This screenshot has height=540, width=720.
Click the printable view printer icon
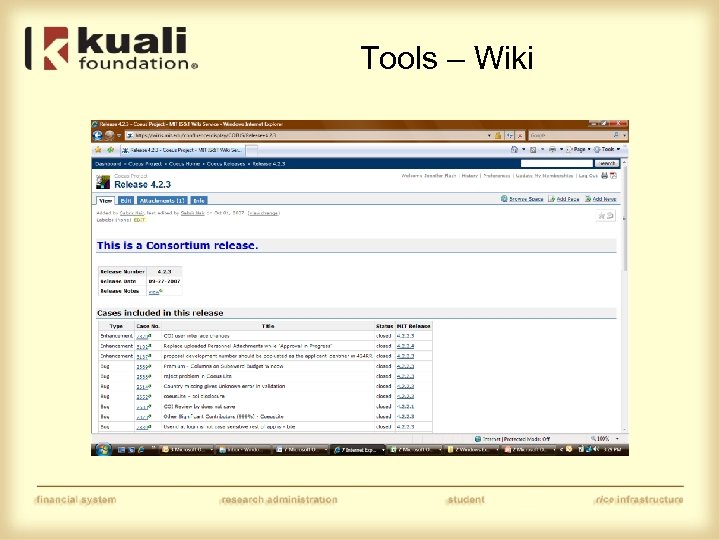[605, 176]
